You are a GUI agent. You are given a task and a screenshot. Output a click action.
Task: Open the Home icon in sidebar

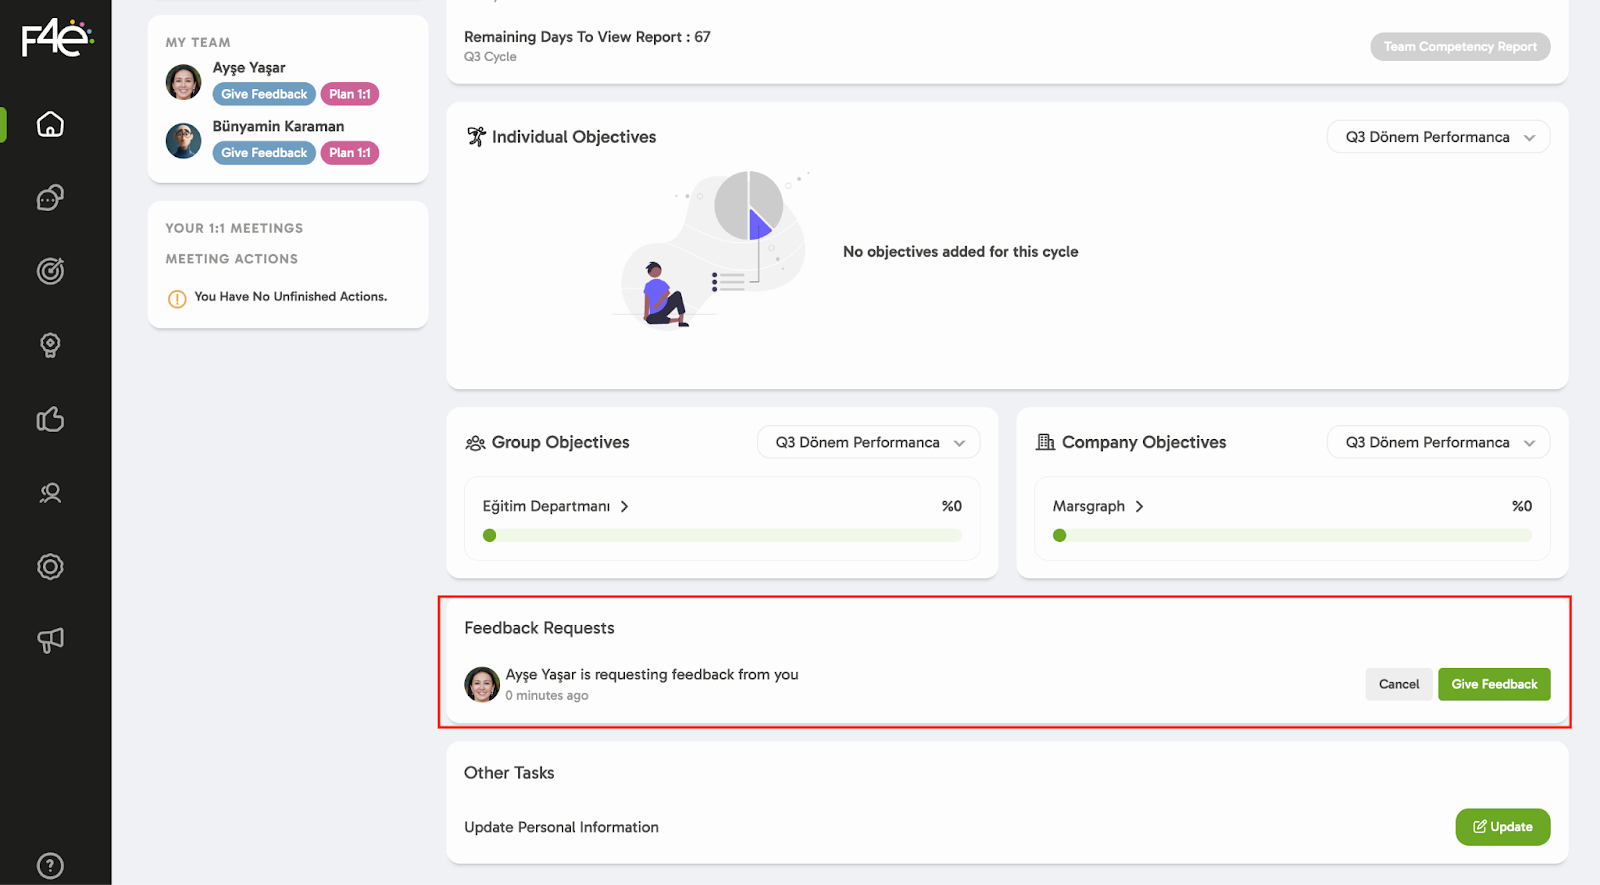tap(50, 124)
